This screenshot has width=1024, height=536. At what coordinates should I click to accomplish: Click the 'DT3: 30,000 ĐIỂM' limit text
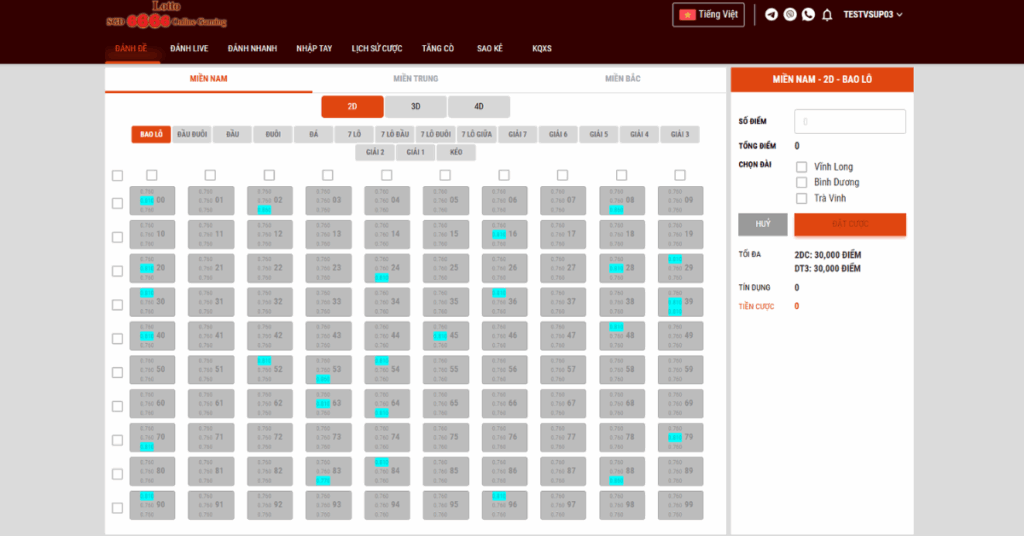[x=827, y=268]
